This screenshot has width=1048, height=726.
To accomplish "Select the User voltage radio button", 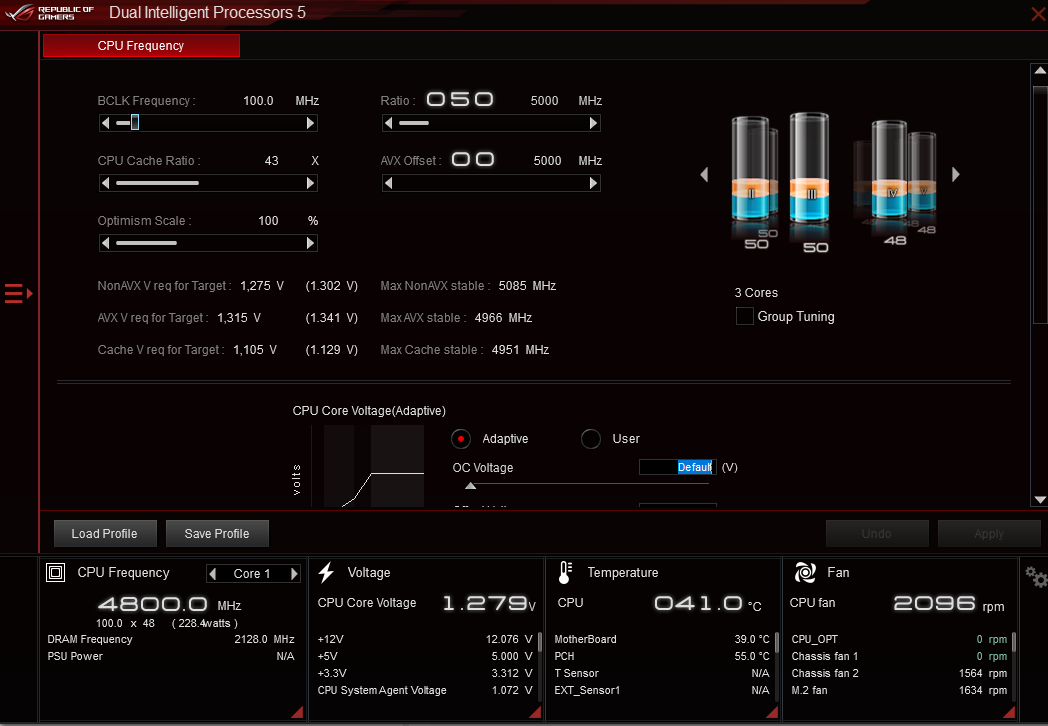I will tap(591, 439).
